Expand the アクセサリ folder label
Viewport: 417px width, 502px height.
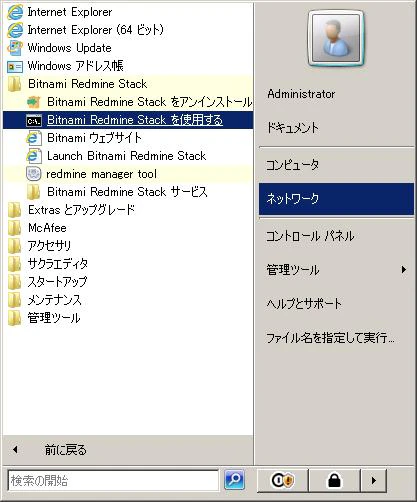click(x=49, y=246)
